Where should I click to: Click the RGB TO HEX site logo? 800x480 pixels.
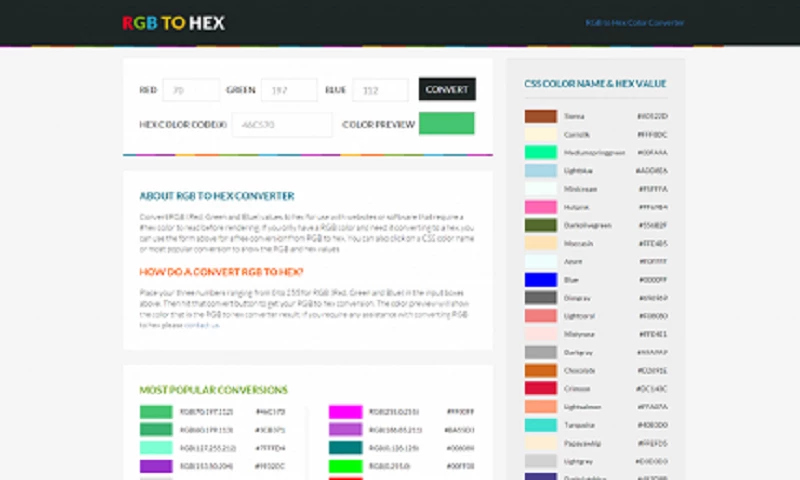coord(173,23)
